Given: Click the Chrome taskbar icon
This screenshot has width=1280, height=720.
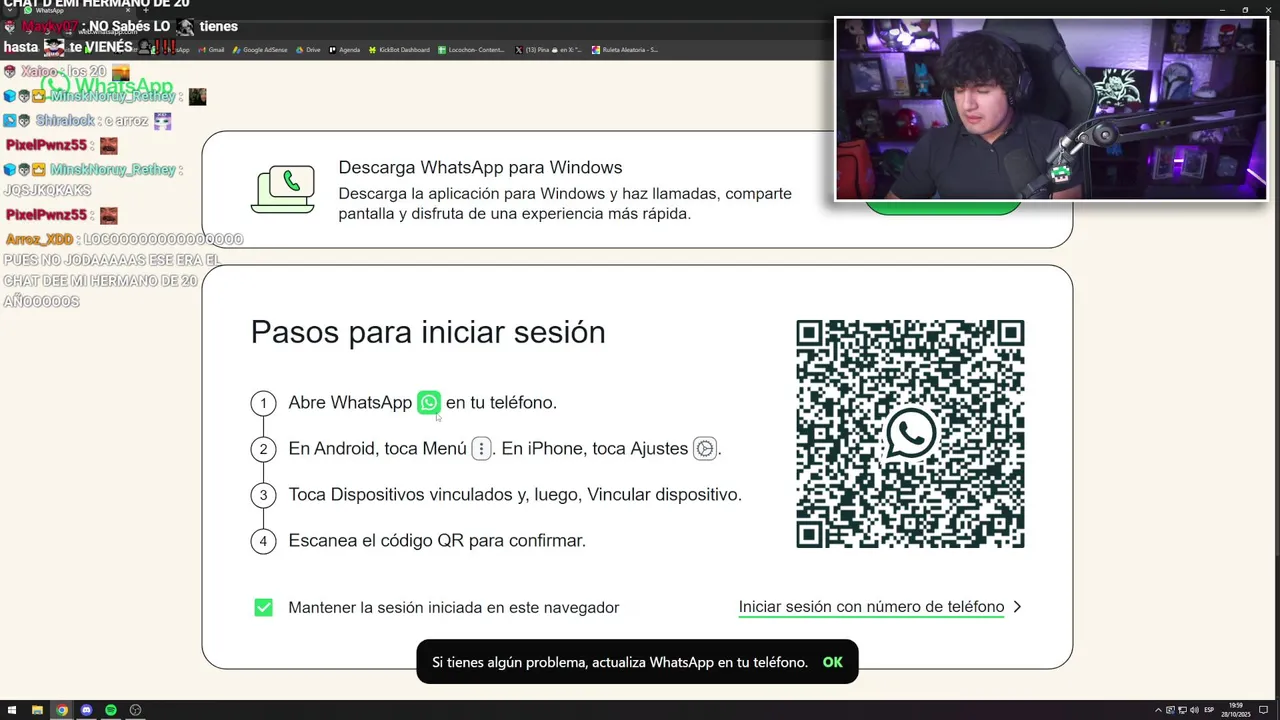Looking at the screenshot, I should [x=62, y=710].
